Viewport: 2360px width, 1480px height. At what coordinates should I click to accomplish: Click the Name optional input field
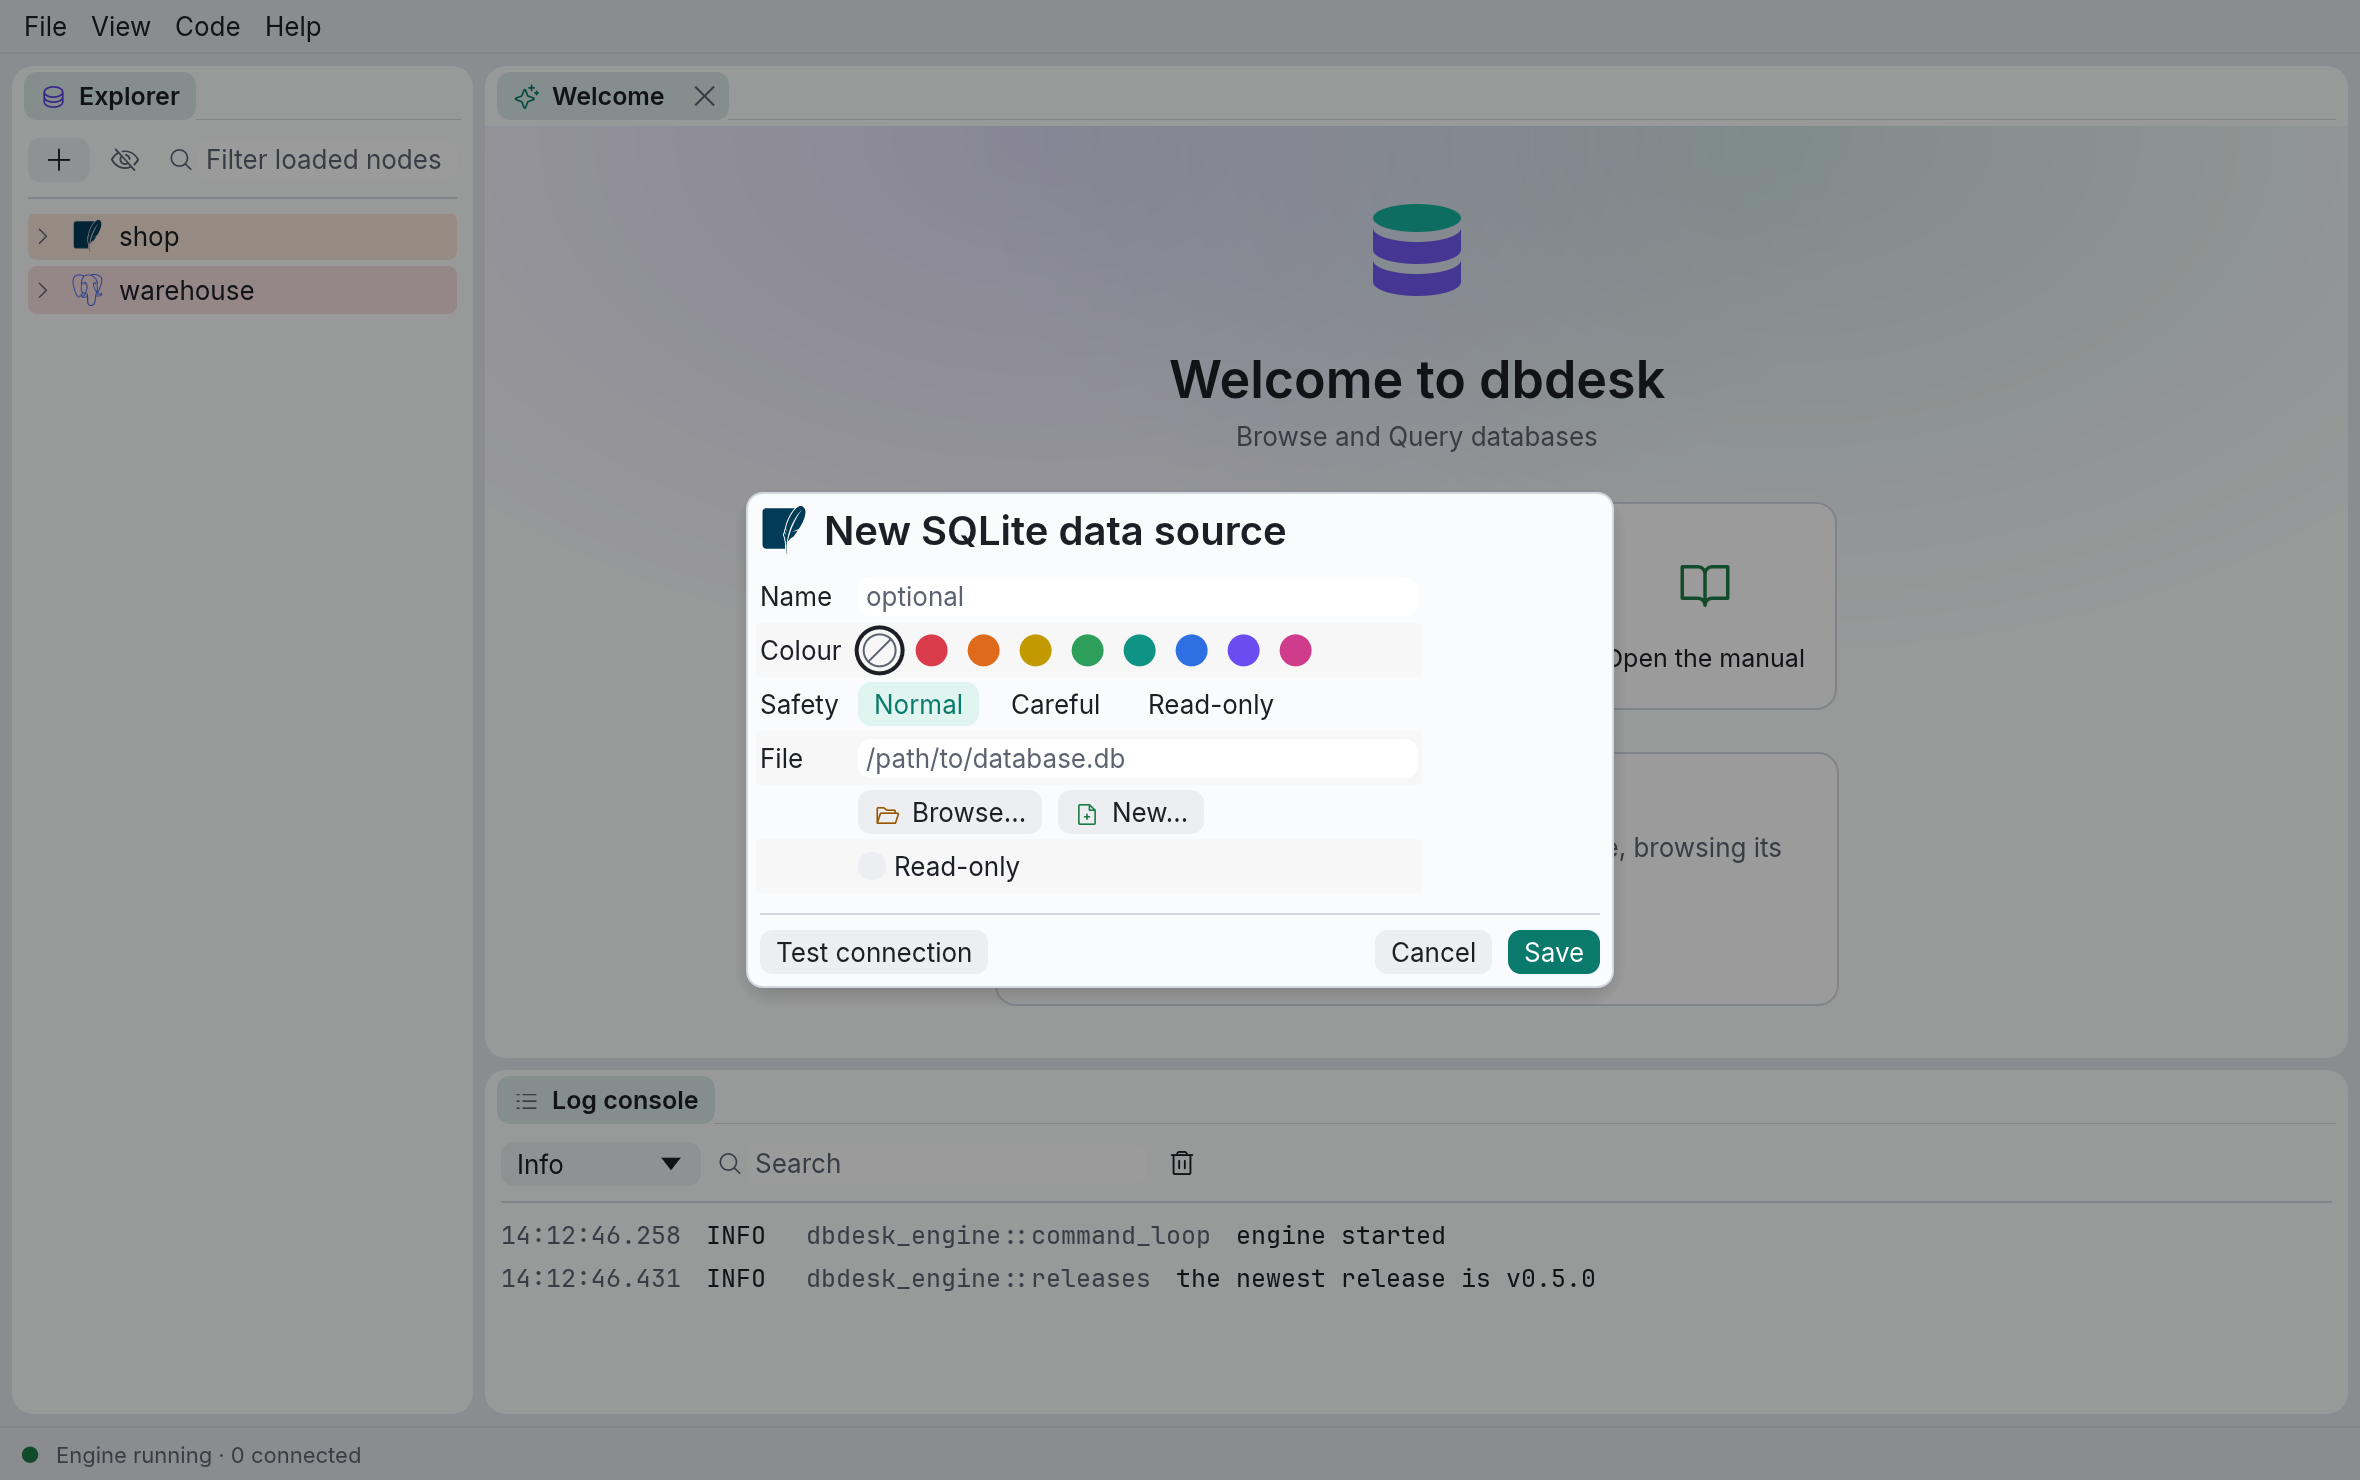tap(1137, 596)
